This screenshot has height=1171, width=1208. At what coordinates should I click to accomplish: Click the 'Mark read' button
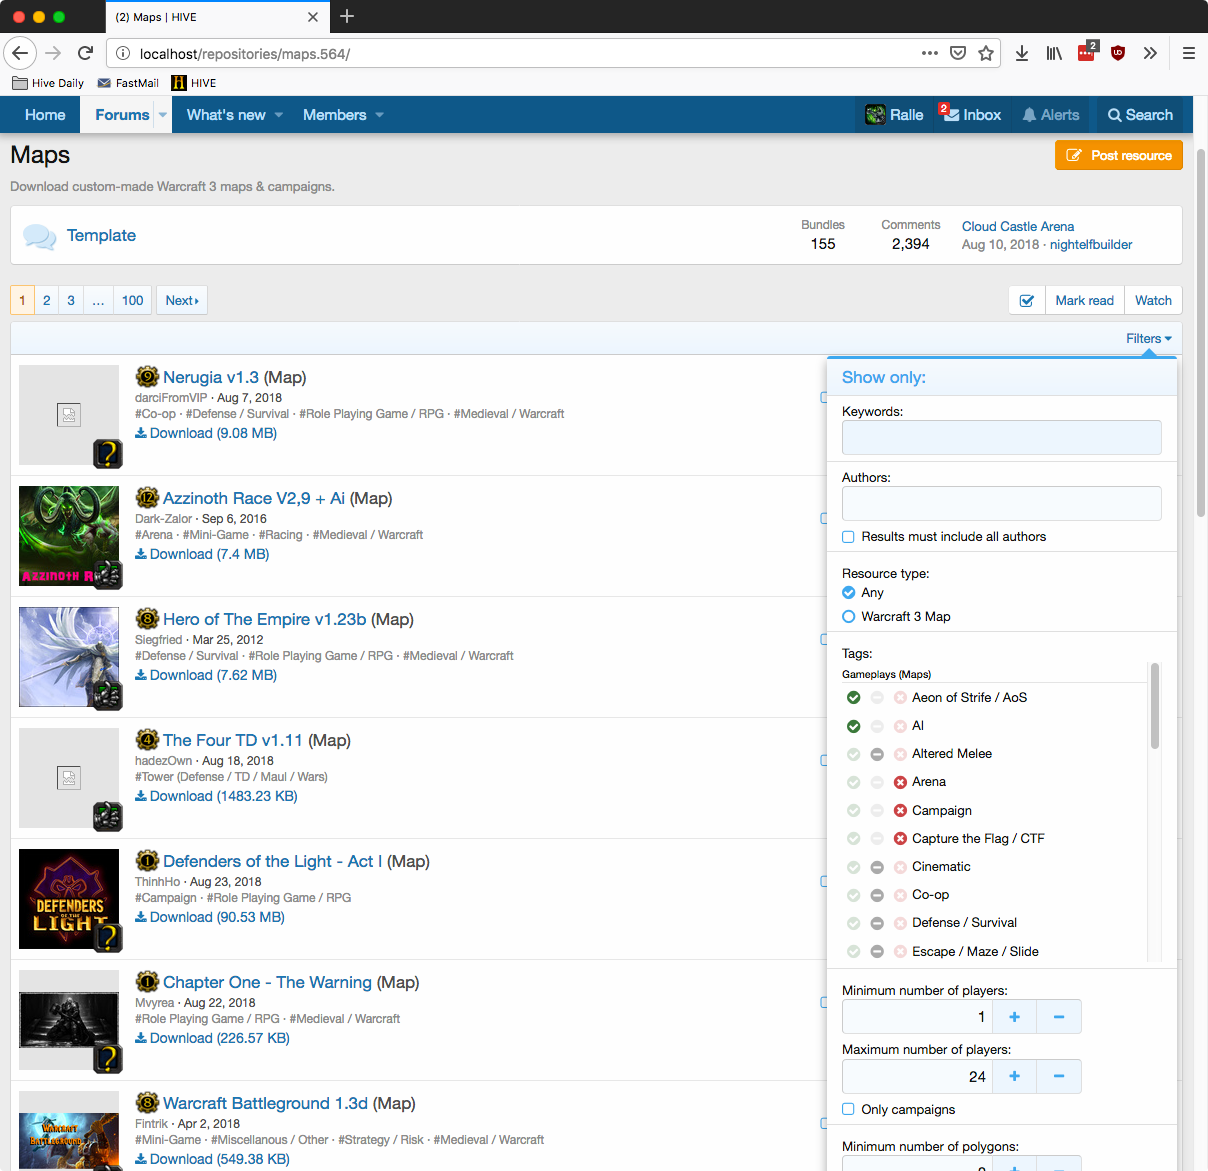coord(1084,300)
